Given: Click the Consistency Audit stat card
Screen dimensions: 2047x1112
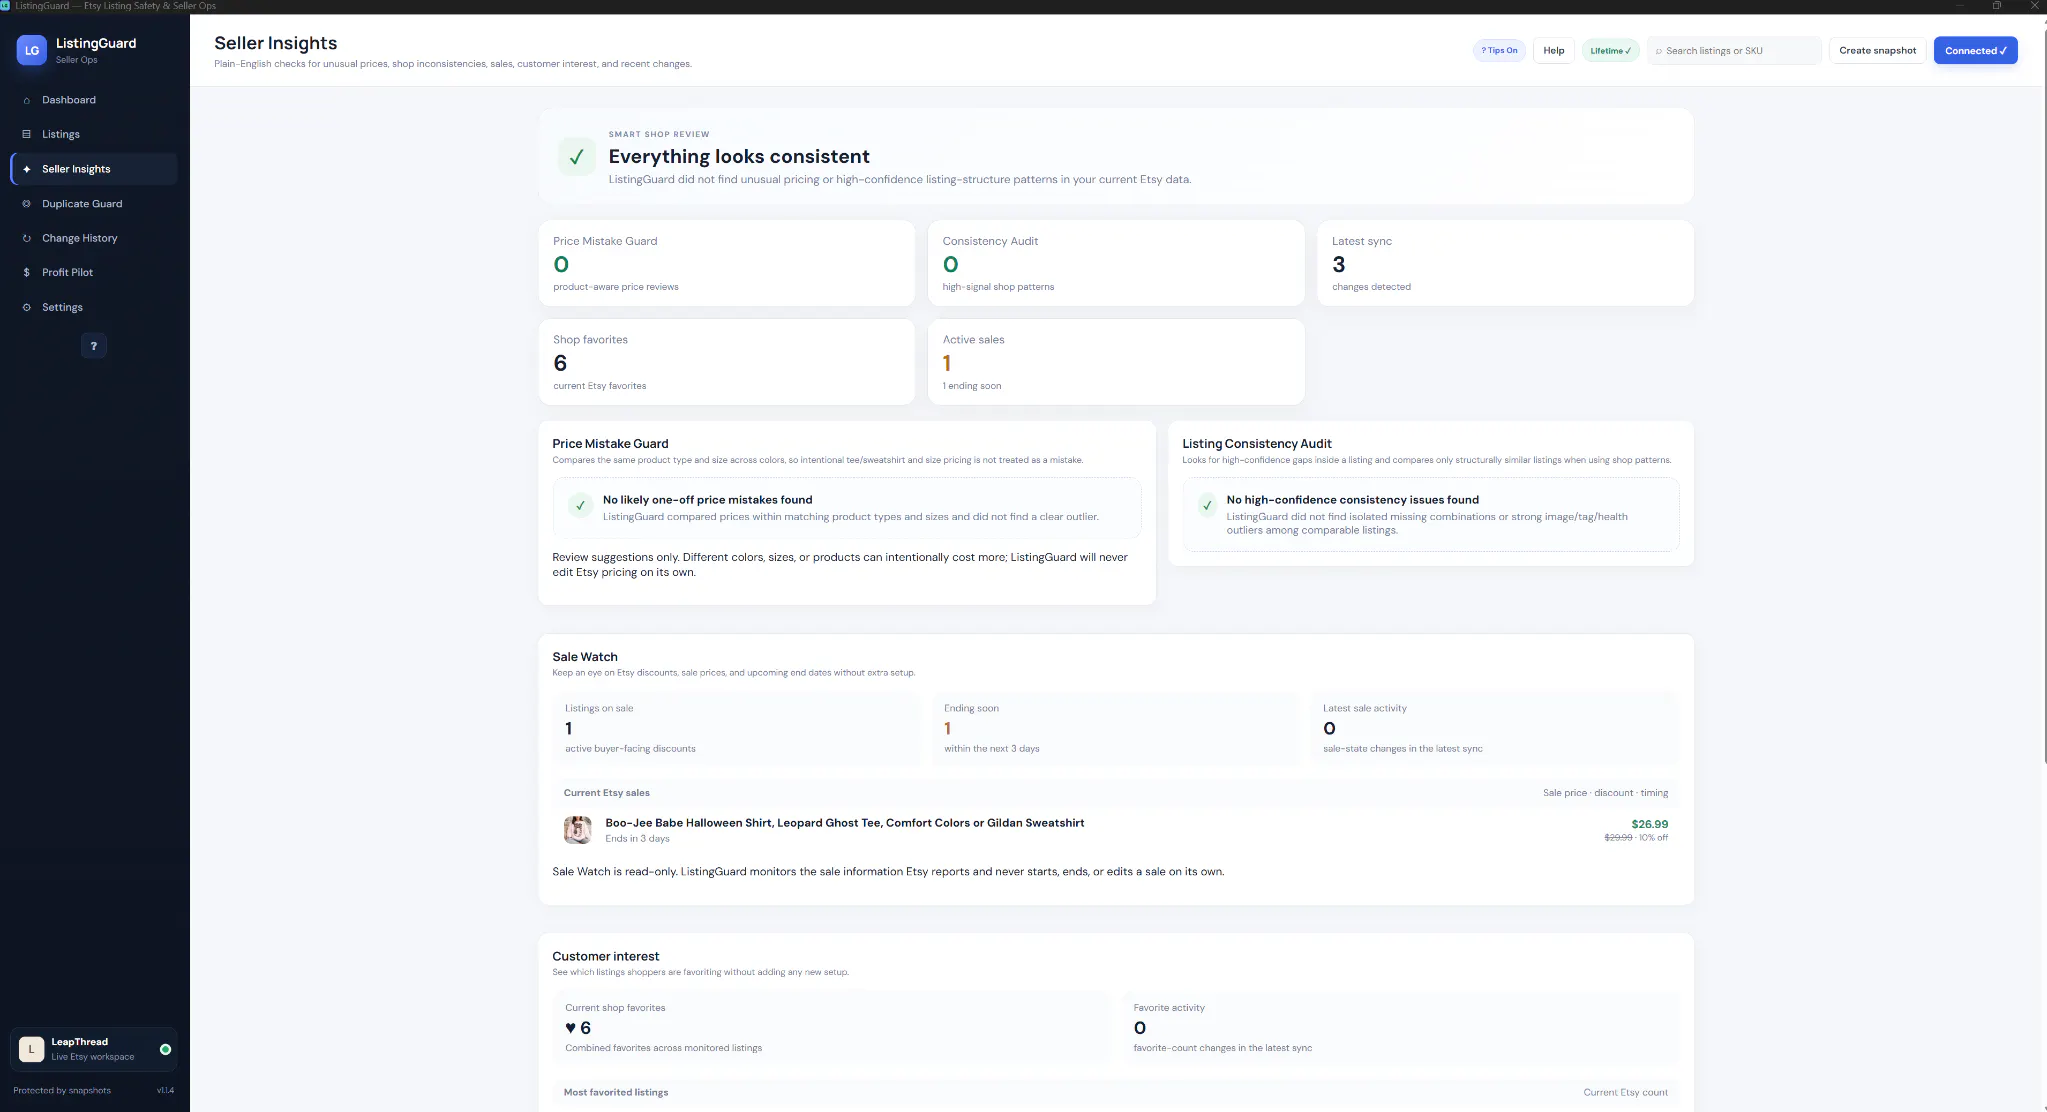Looking at the screenshot, I should [1116, 263].
